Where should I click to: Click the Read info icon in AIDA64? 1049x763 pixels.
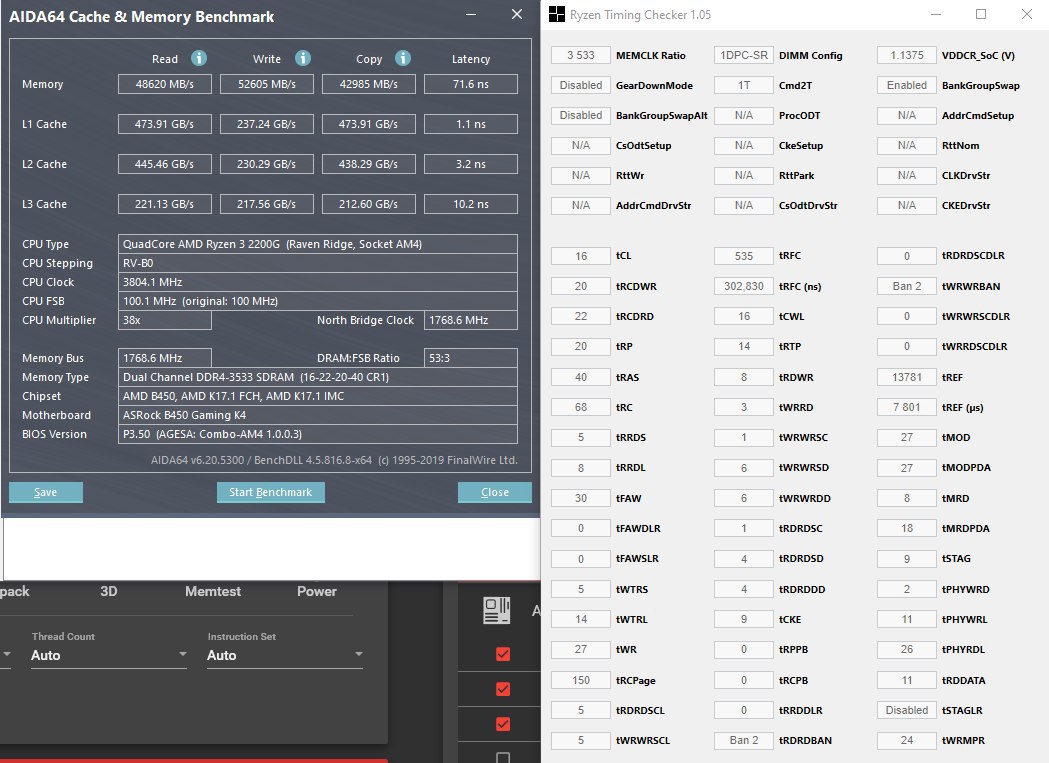pos(199,58)
